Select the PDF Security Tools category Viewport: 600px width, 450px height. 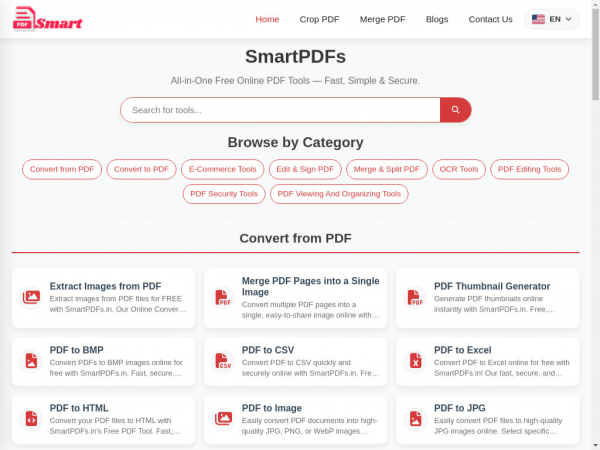pyautogui.click(x=224, y=194)
